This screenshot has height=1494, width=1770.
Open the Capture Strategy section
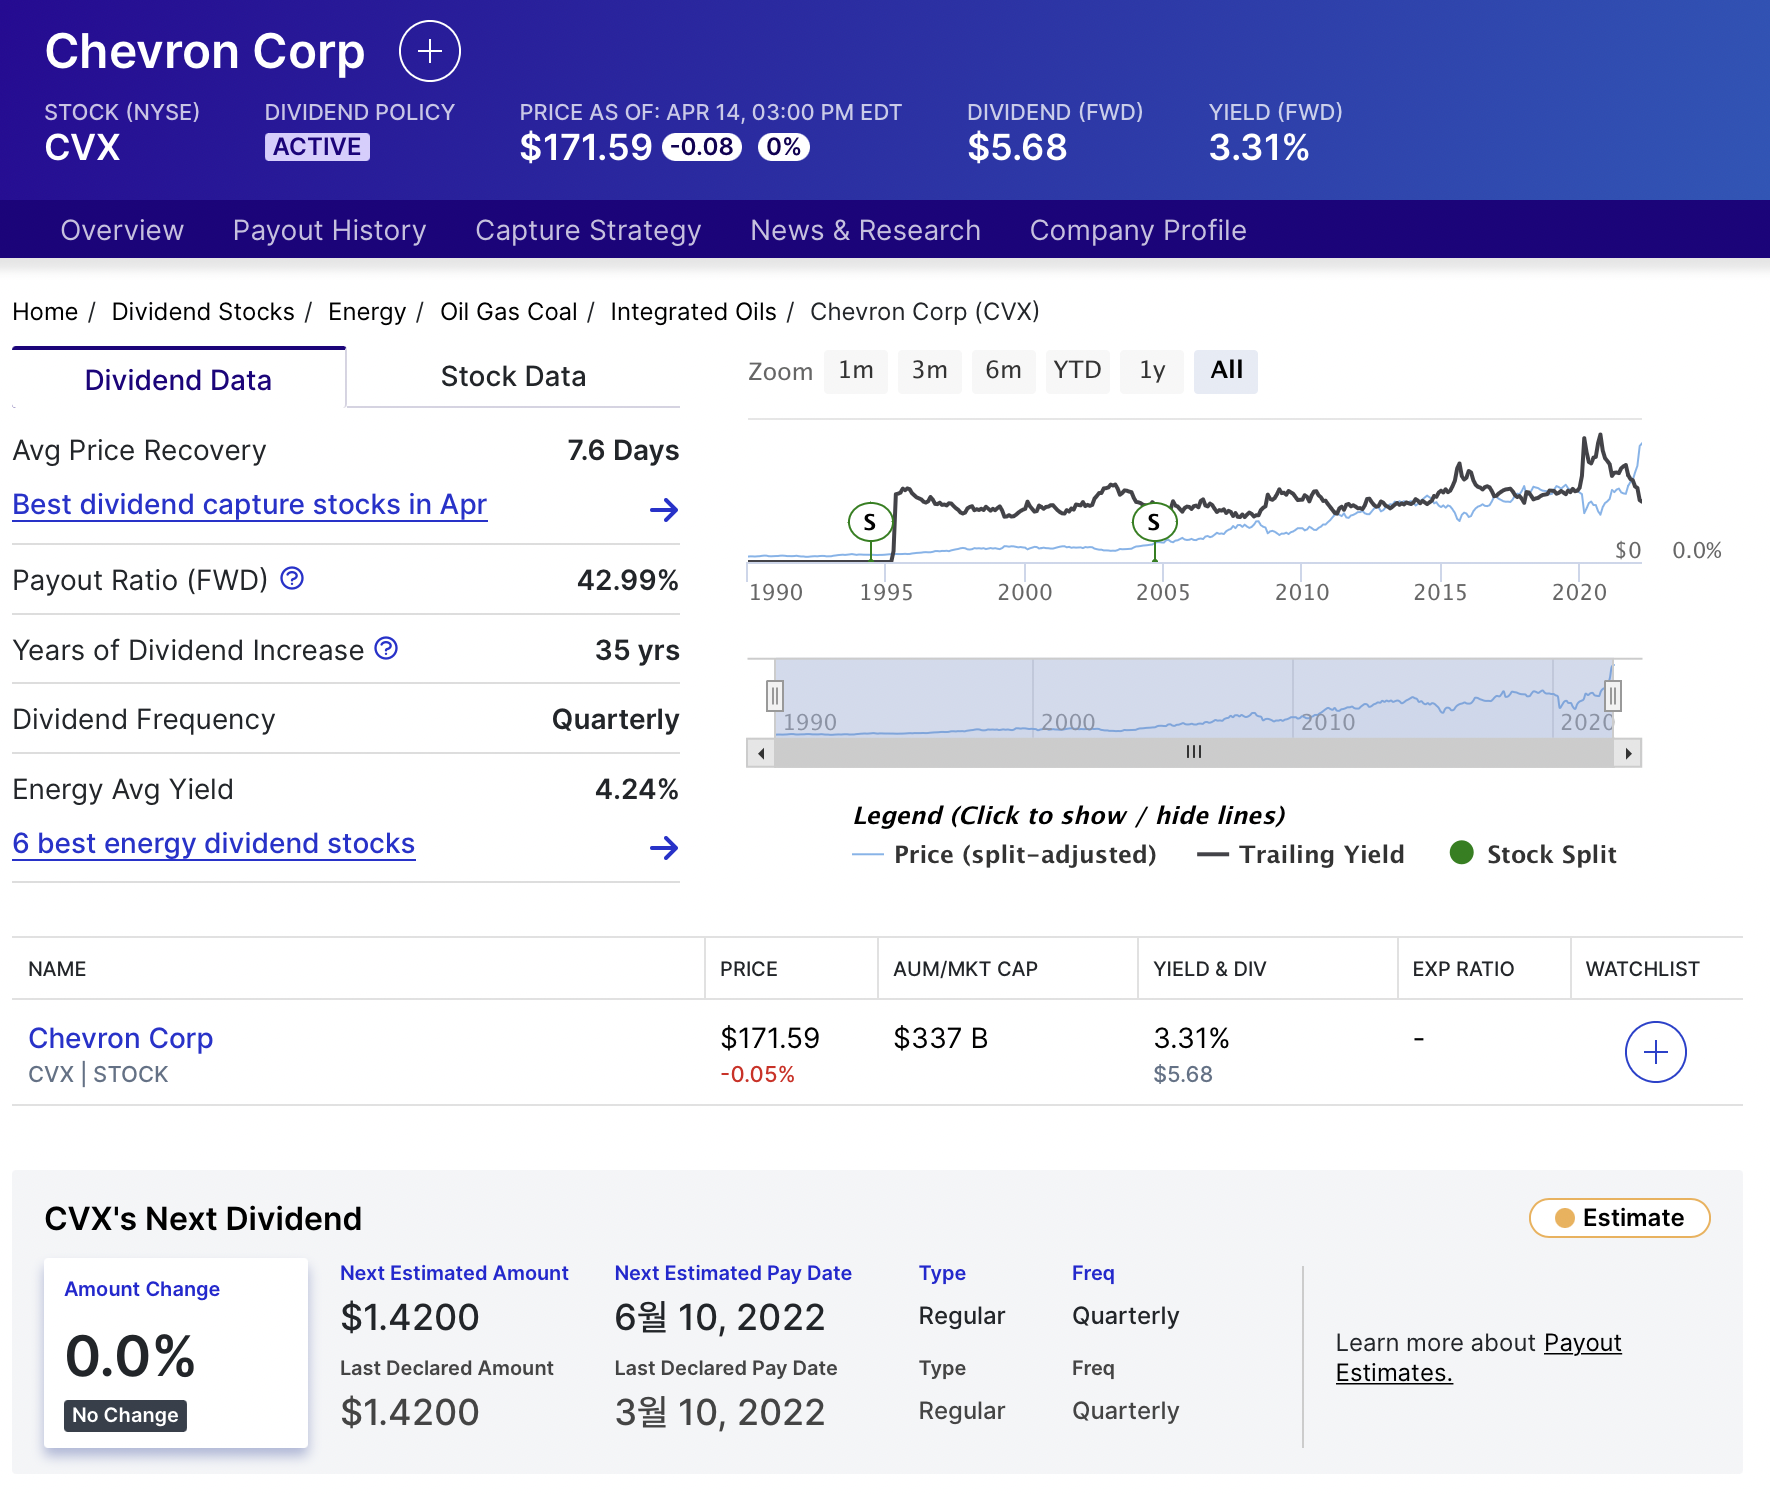coord(588,230)
